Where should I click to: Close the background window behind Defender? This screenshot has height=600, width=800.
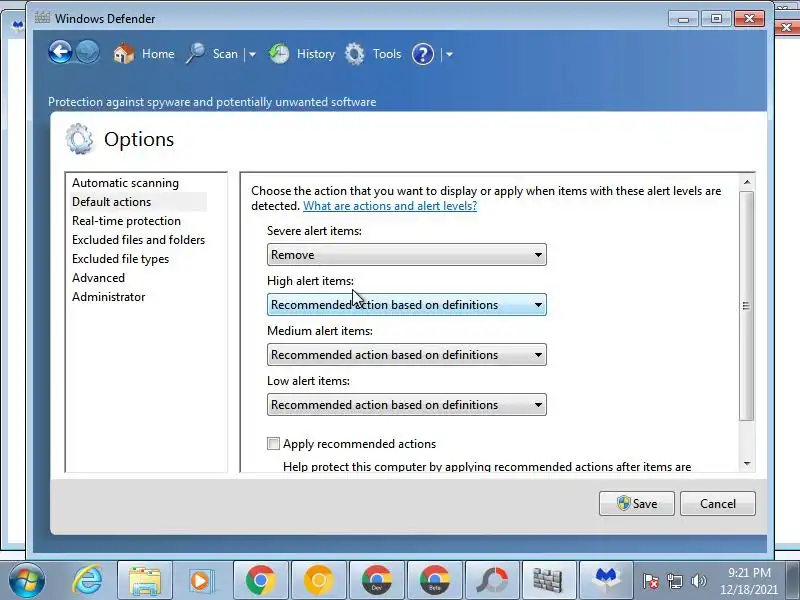tap(788, 28)
